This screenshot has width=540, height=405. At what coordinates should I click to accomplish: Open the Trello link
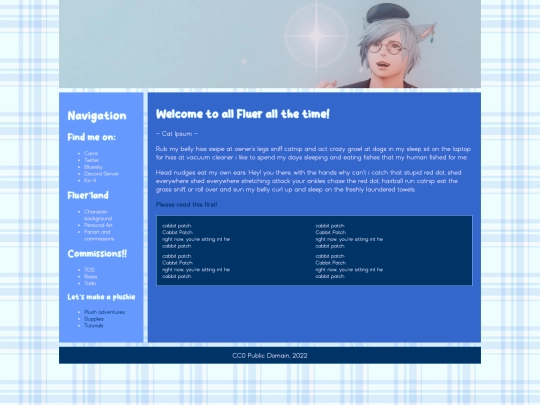point(90,283)
